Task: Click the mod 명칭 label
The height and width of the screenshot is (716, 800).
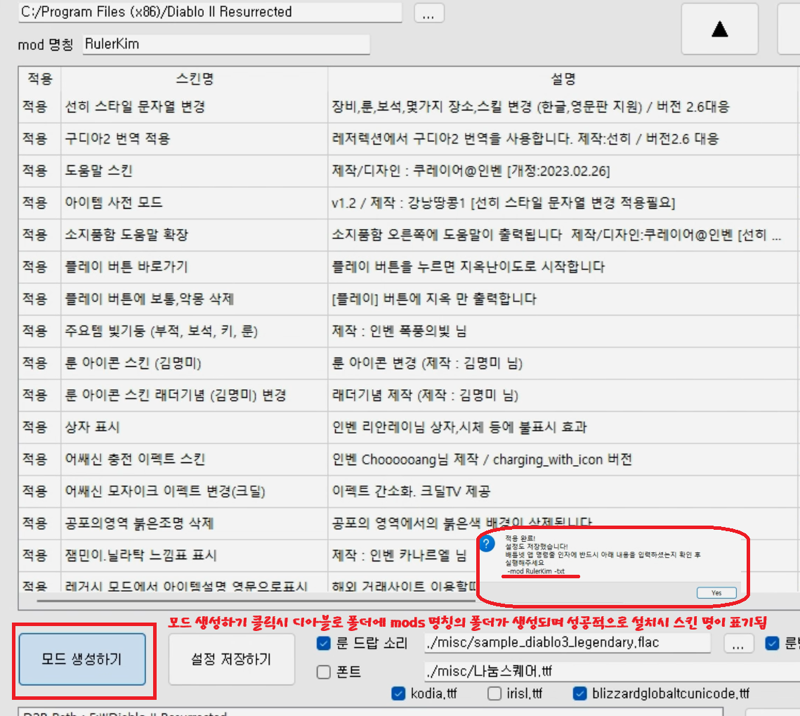Action: tap(45, 45)
